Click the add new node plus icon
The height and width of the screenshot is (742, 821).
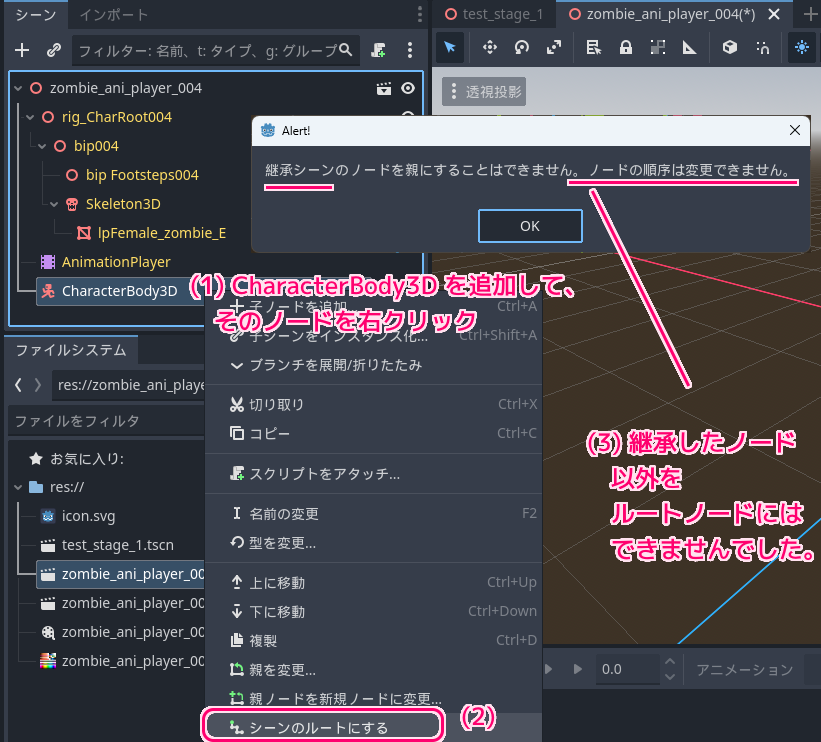(x=23, y=49)
